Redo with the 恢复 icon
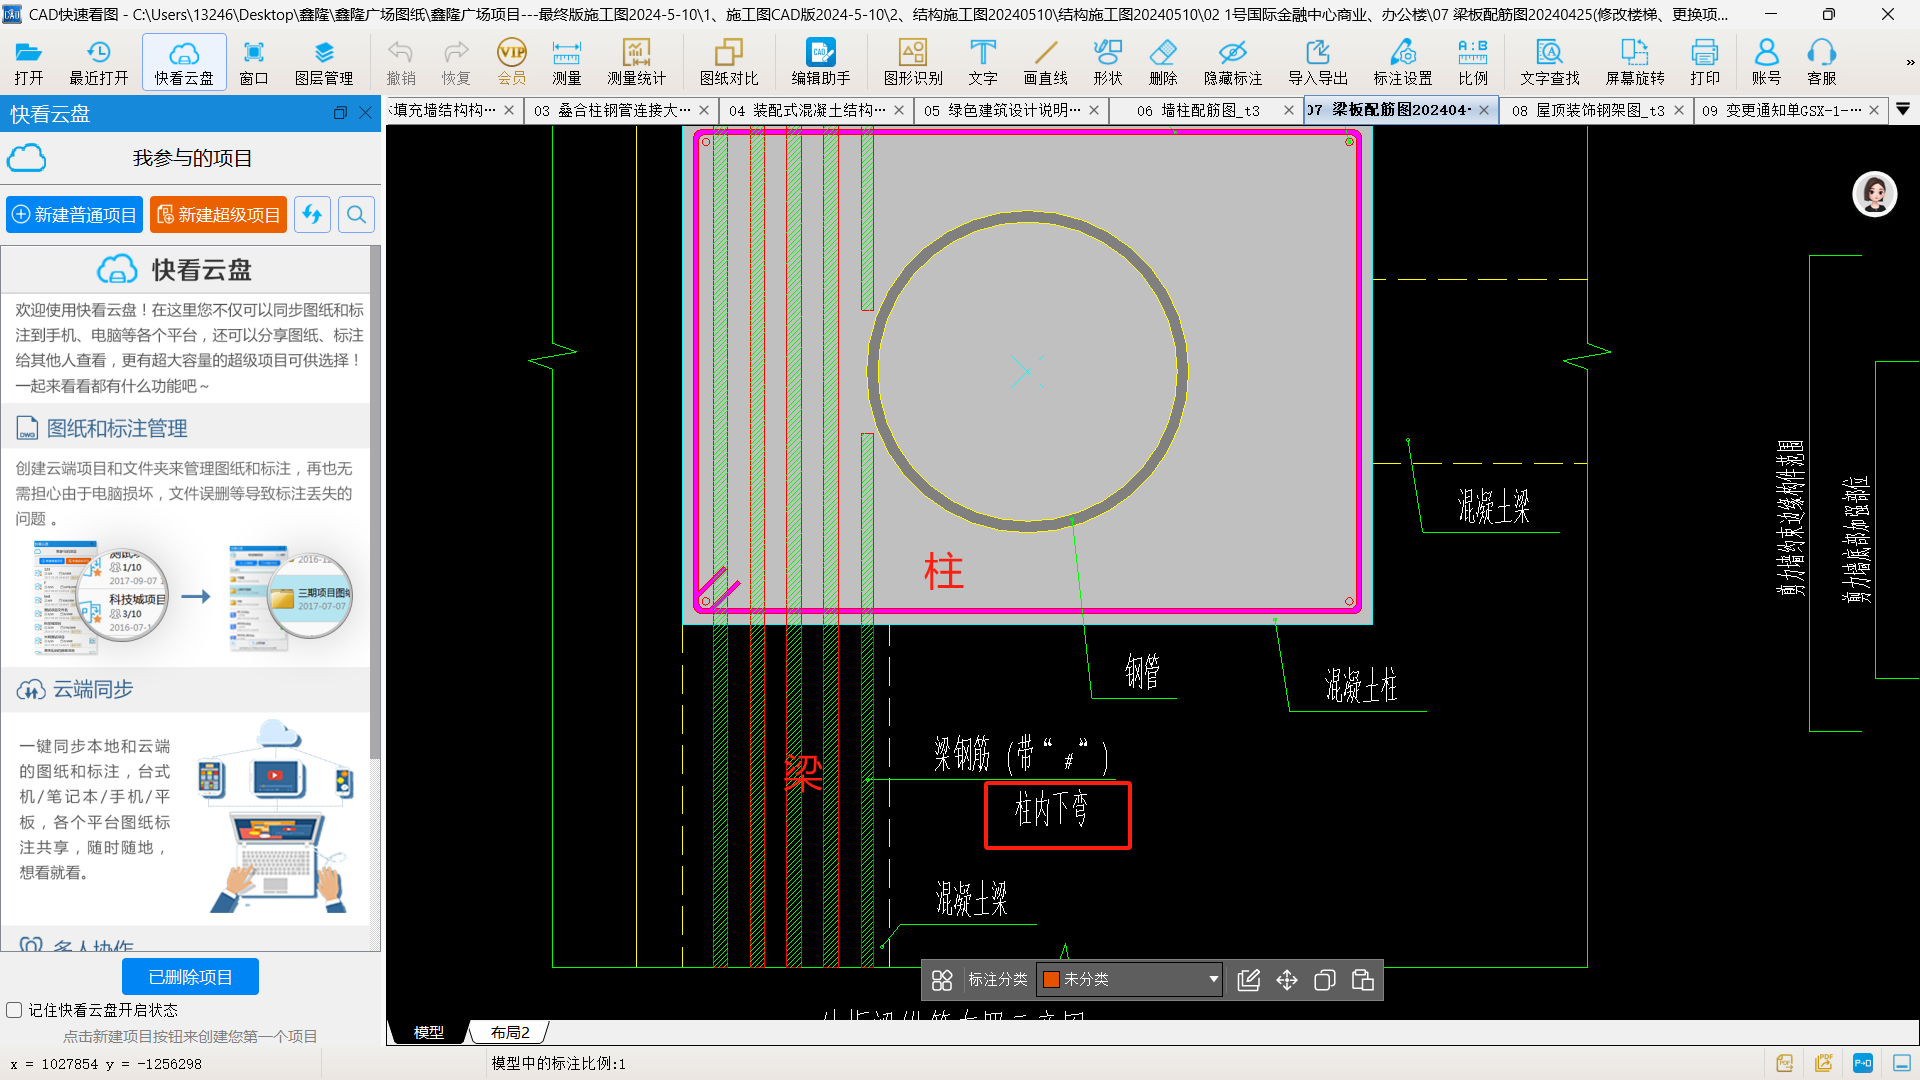The image size is (1920, 1080). 456,62
